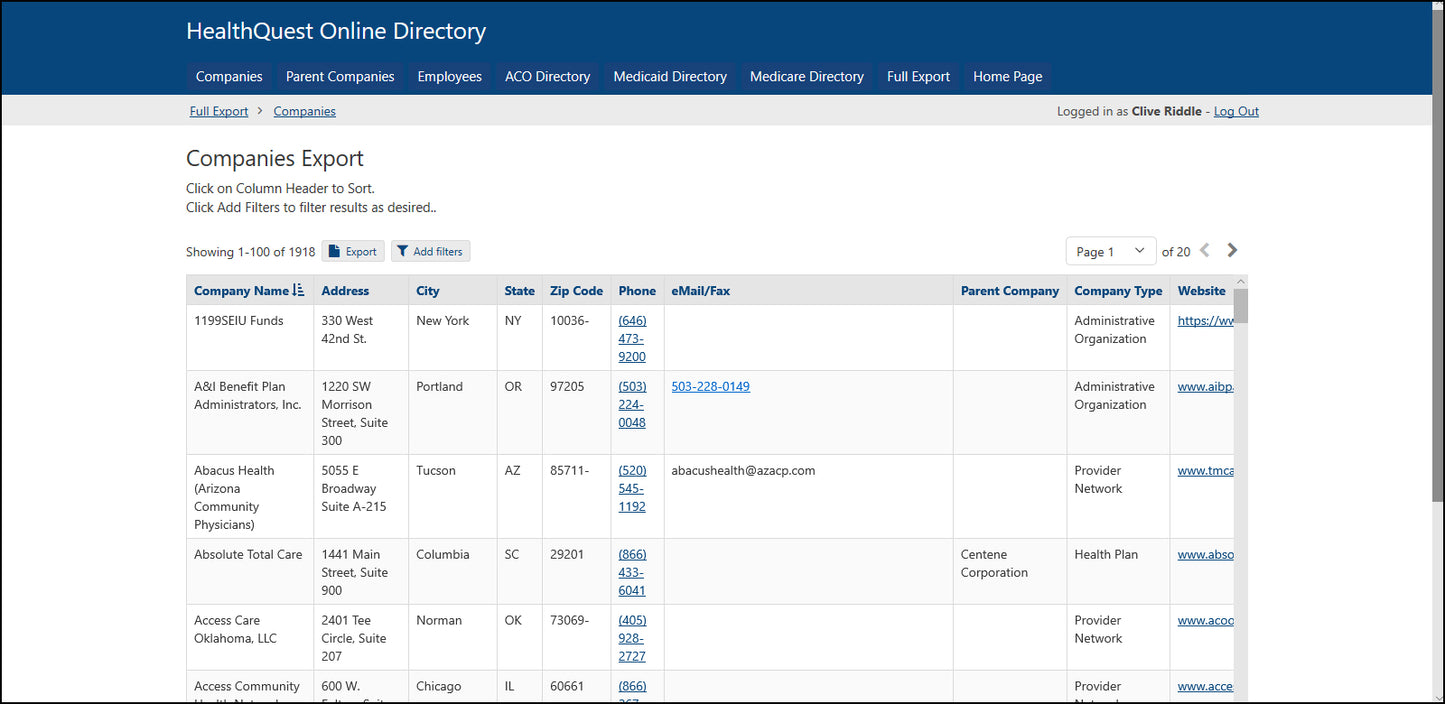Sort table by State column
This screenshot has height=704, width=1445.
(x=519, y=291)
